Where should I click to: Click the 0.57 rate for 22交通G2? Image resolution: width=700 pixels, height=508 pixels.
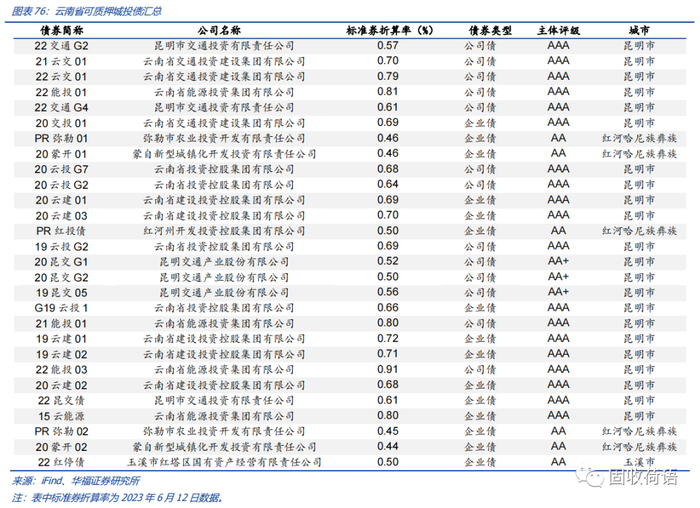(388, 46)
